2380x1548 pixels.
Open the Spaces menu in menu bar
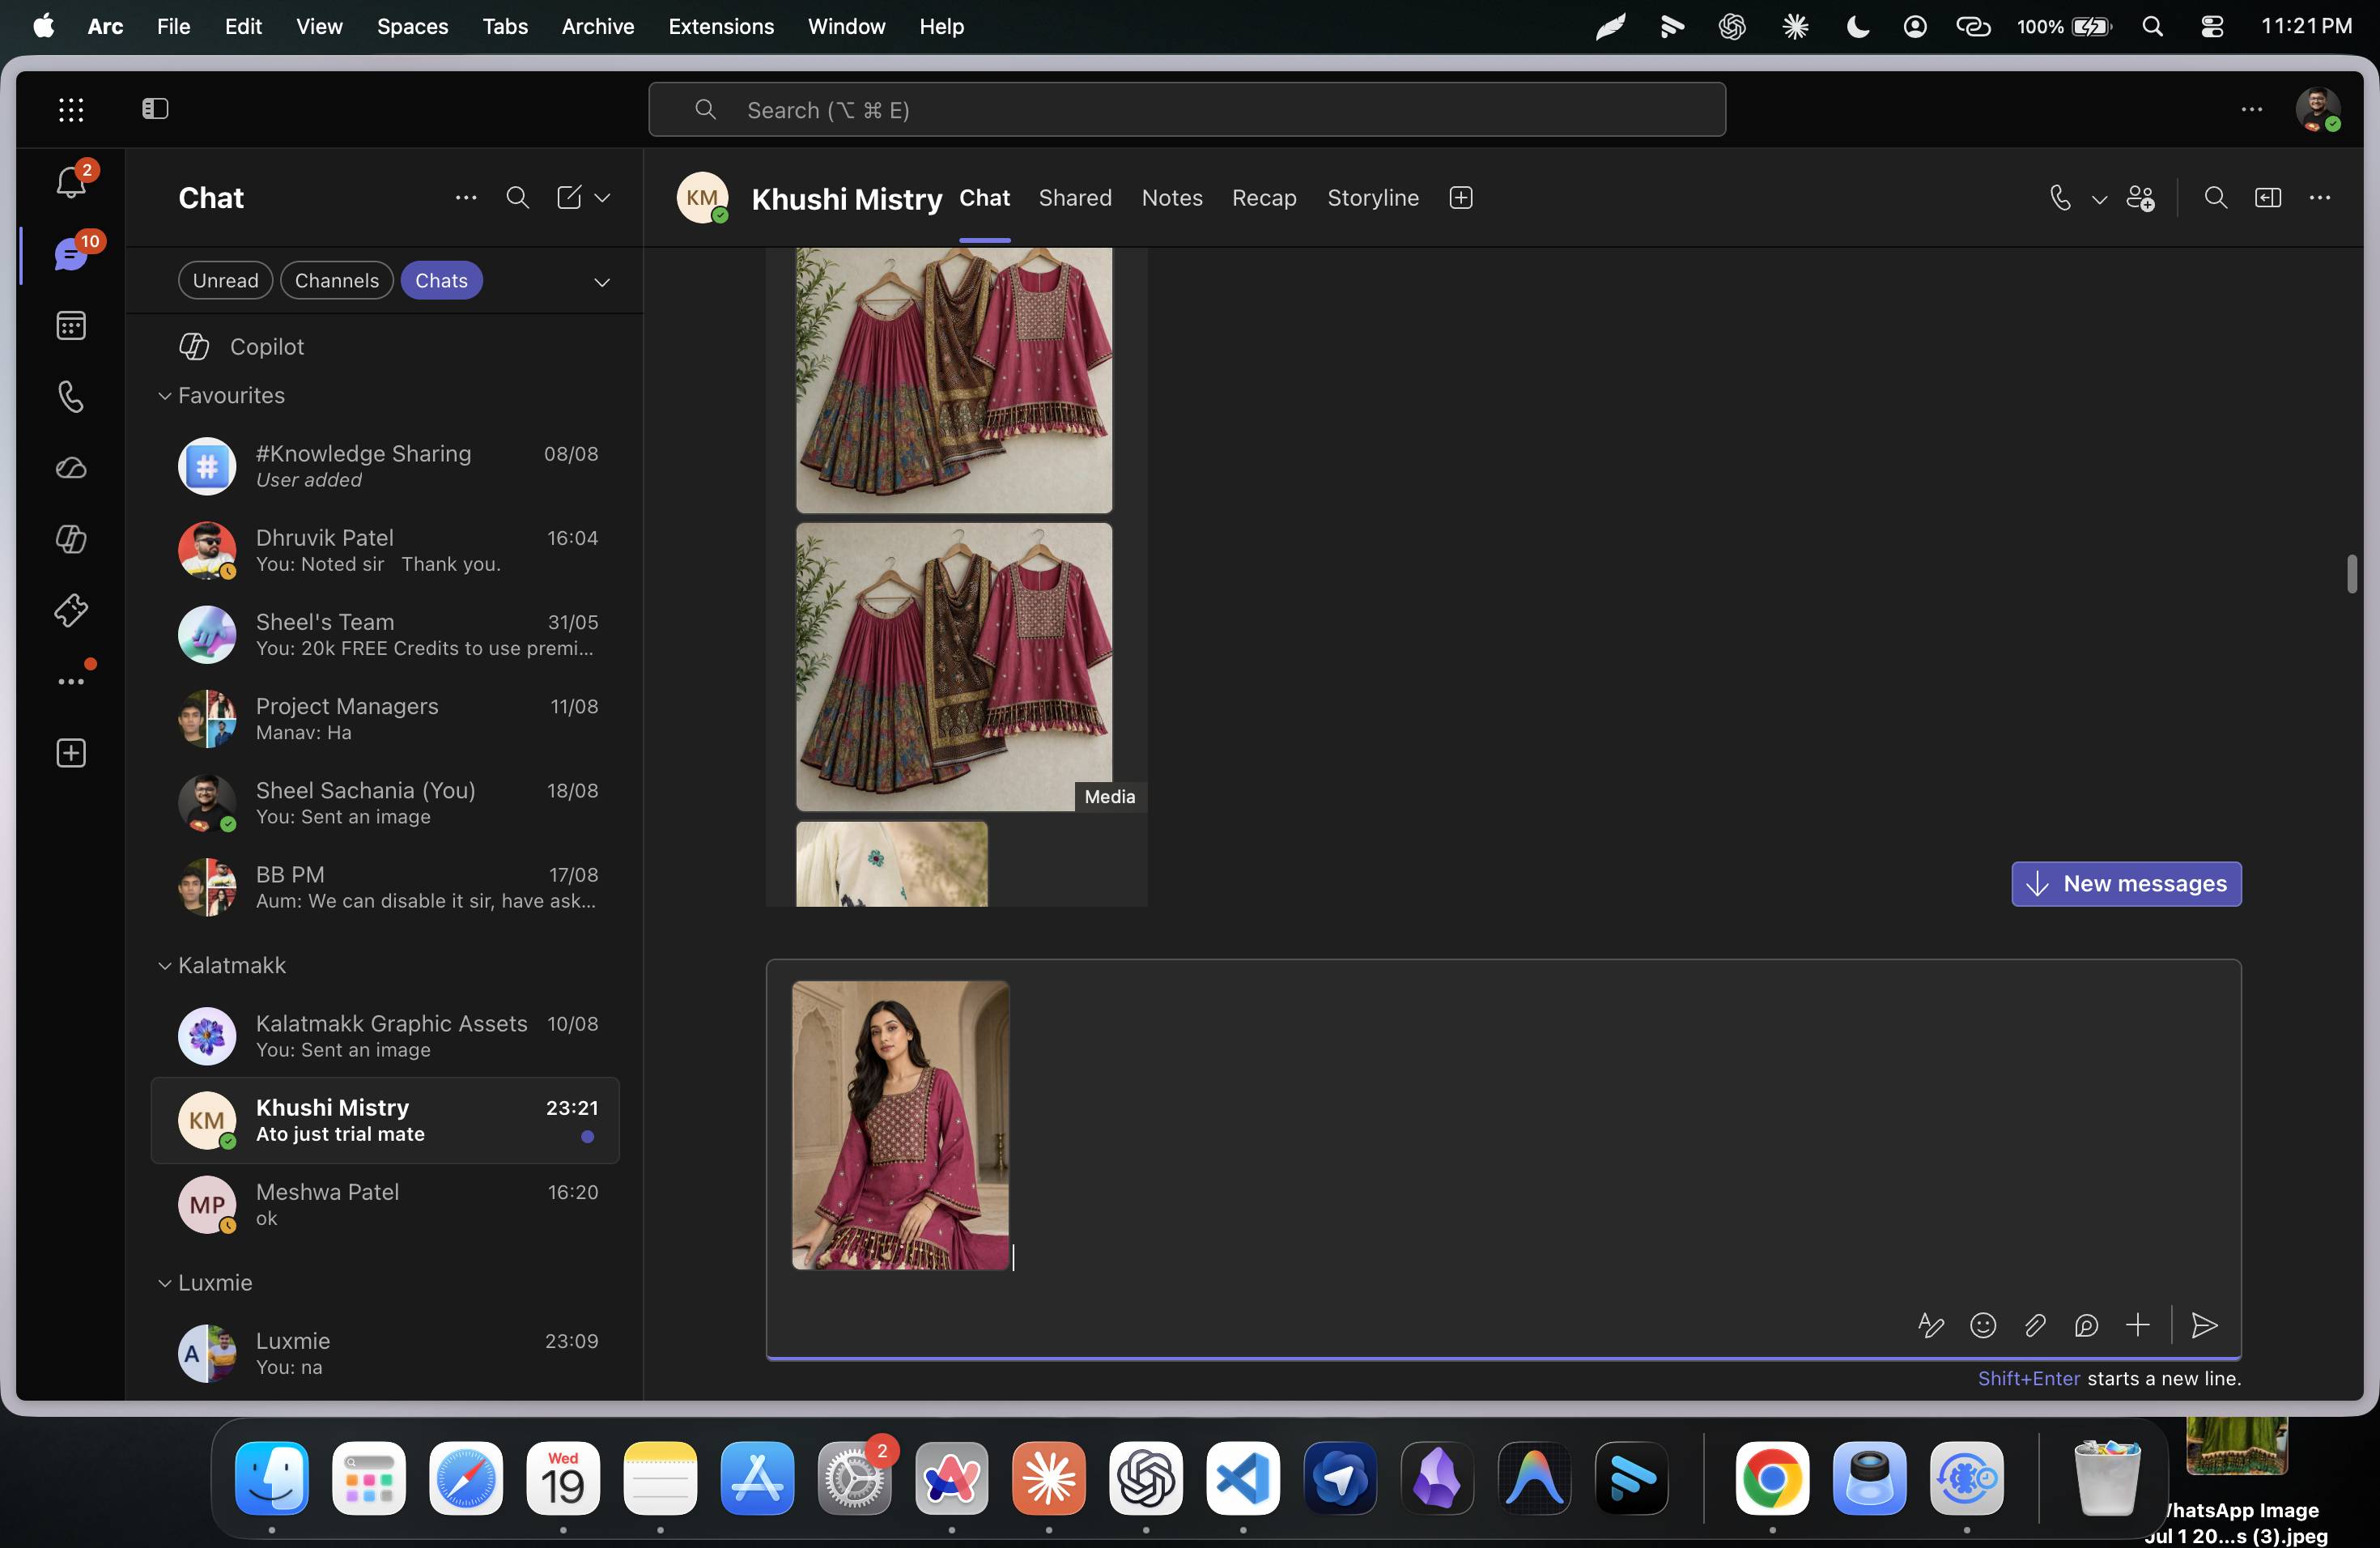(x=412, y=27)
